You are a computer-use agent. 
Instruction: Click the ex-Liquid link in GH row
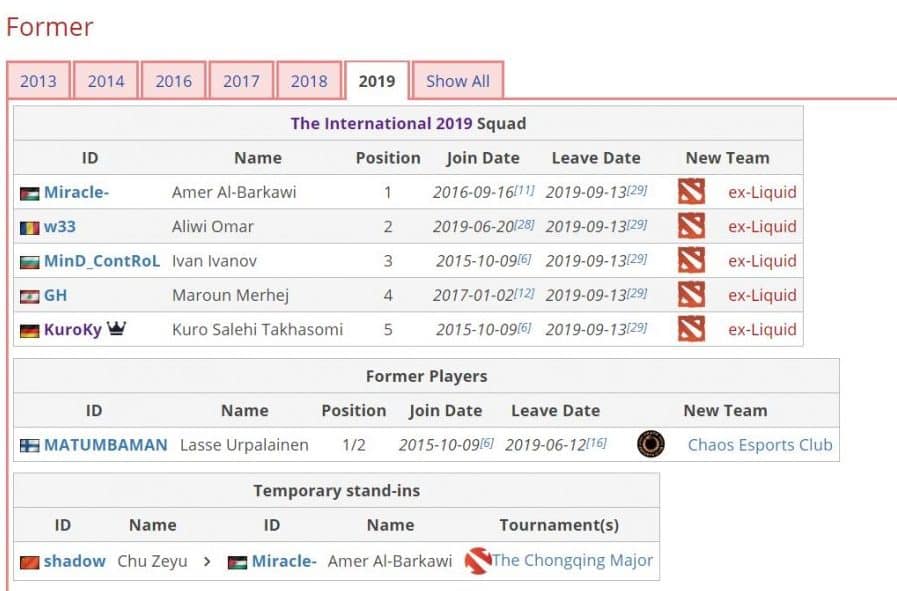(762, 295)
